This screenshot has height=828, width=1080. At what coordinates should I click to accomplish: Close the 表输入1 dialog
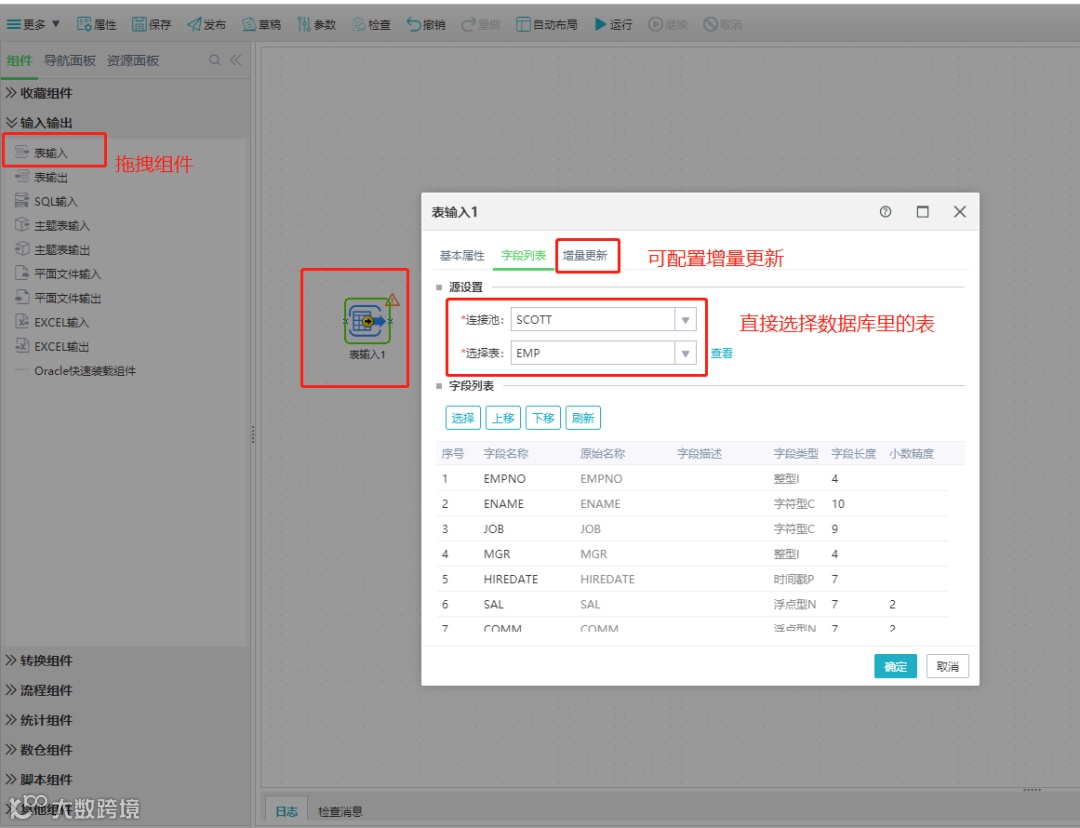(x=959, y=211)
